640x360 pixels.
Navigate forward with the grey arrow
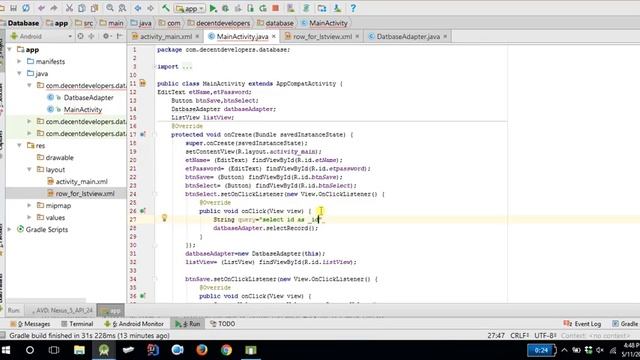pos(150,8)
